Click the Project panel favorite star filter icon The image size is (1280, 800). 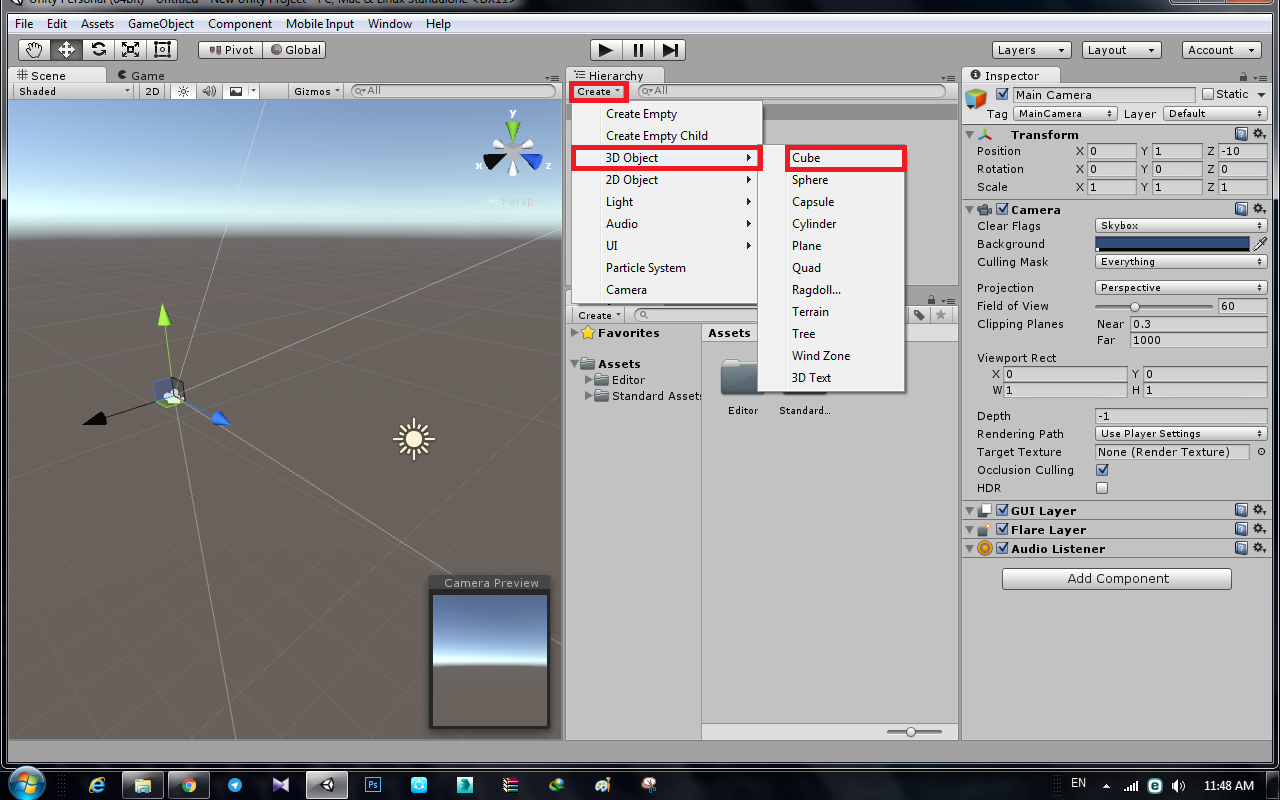(940, 315)
